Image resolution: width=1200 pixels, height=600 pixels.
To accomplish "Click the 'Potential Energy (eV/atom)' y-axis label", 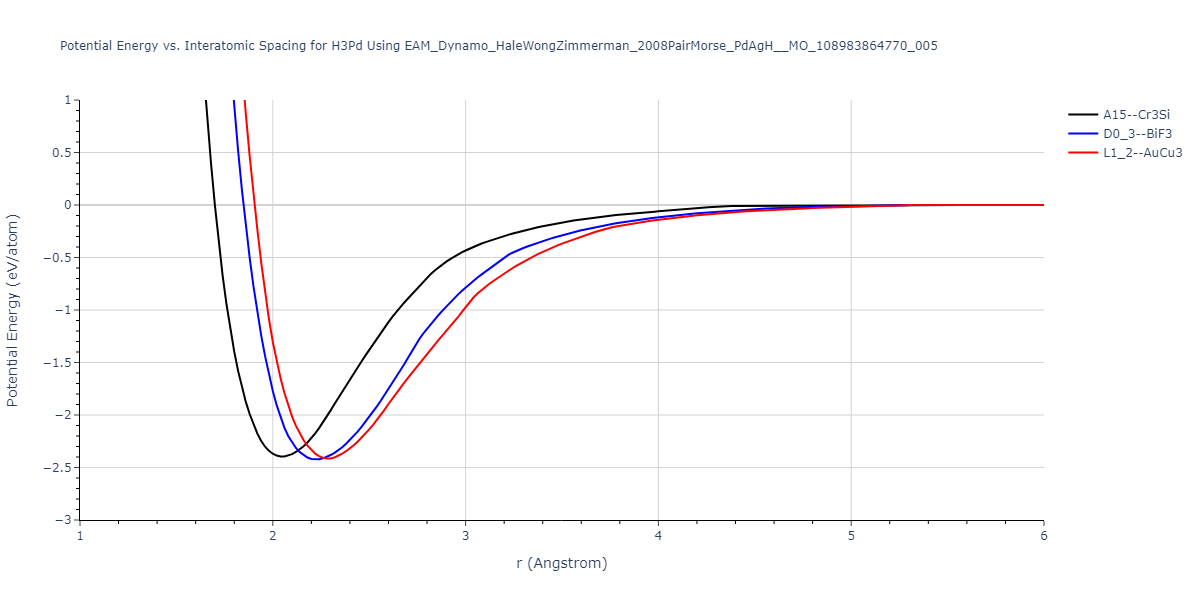I will coord(14,310).
